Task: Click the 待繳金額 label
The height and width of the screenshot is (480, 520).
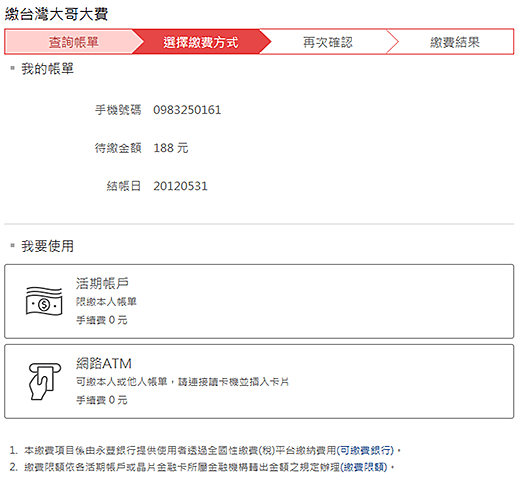Action: coord(118,148)
